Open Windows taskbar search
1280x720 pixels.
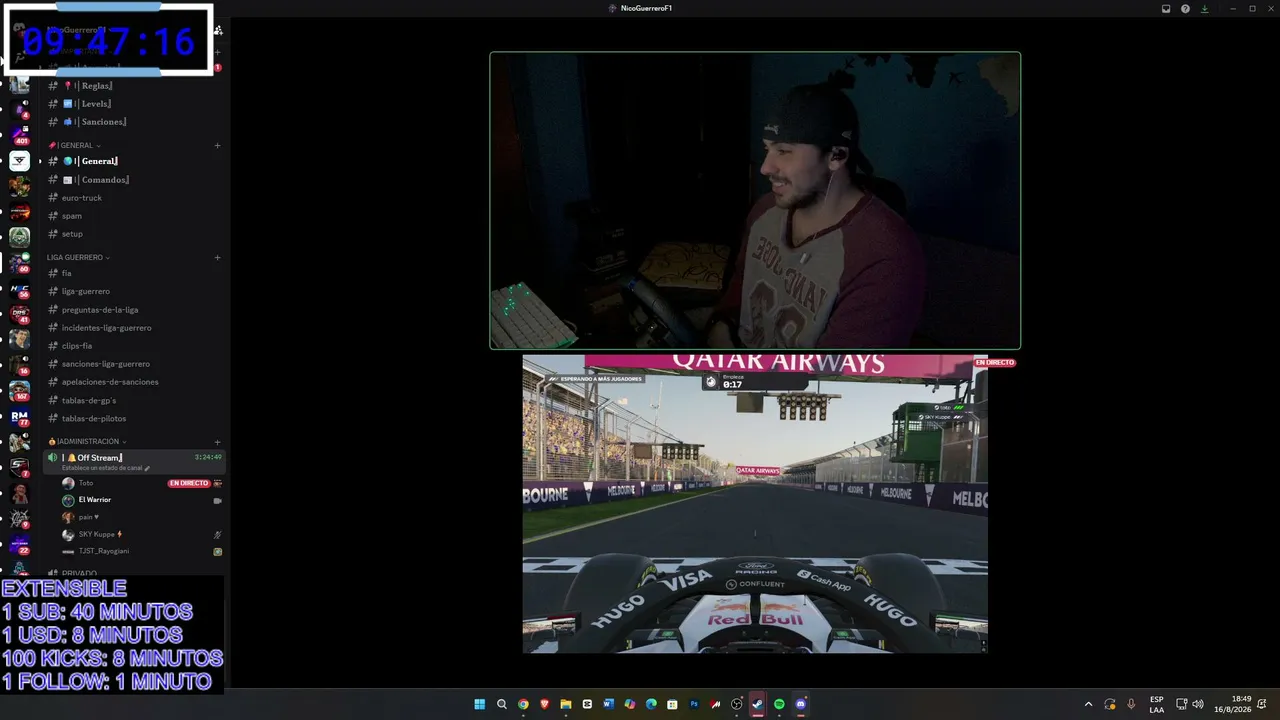pyautogui.click(x=502, y=704)
